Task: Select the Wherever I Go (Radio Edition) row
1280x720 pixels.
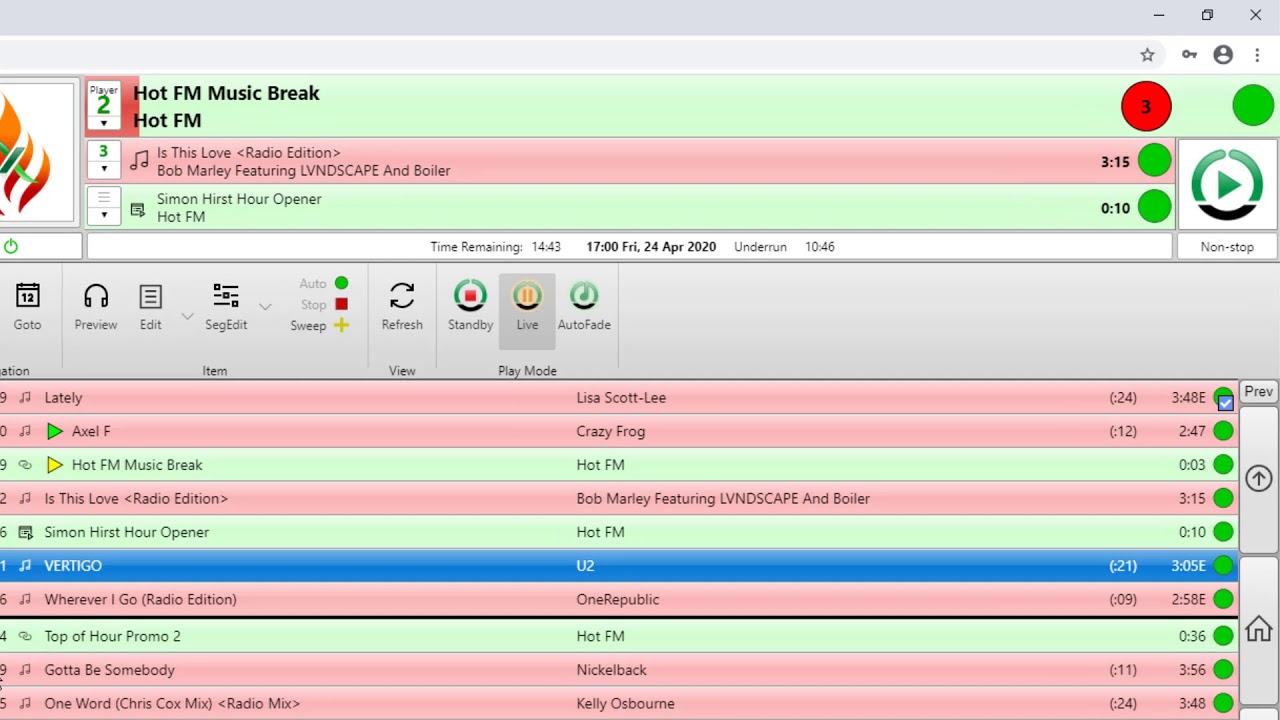Action: (x=619, y=599)
